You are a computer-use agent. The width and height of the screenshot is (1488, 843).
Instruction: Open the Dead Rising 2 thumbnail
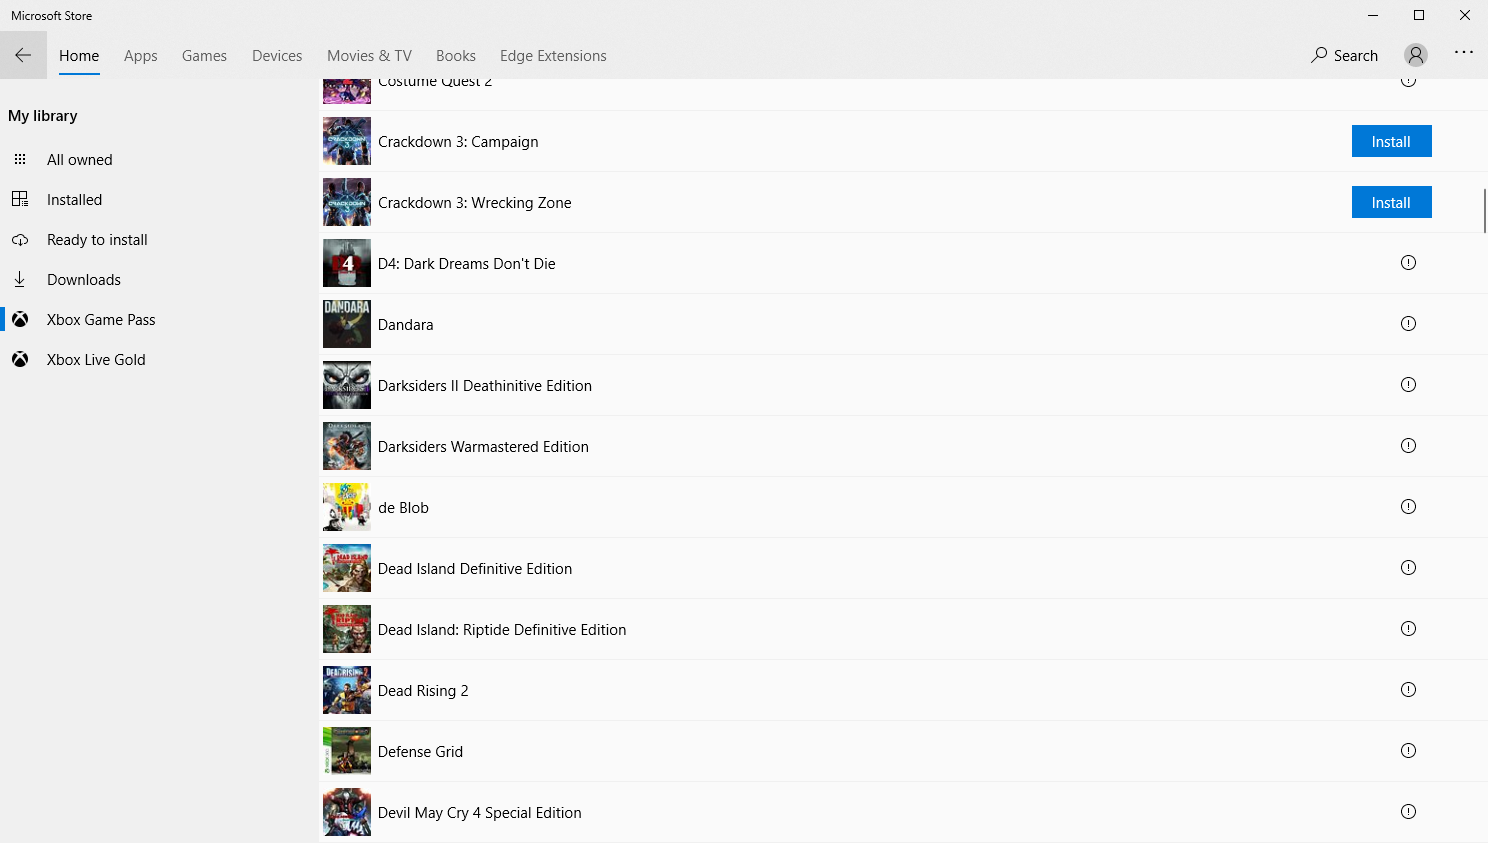[x=347, y=690]
